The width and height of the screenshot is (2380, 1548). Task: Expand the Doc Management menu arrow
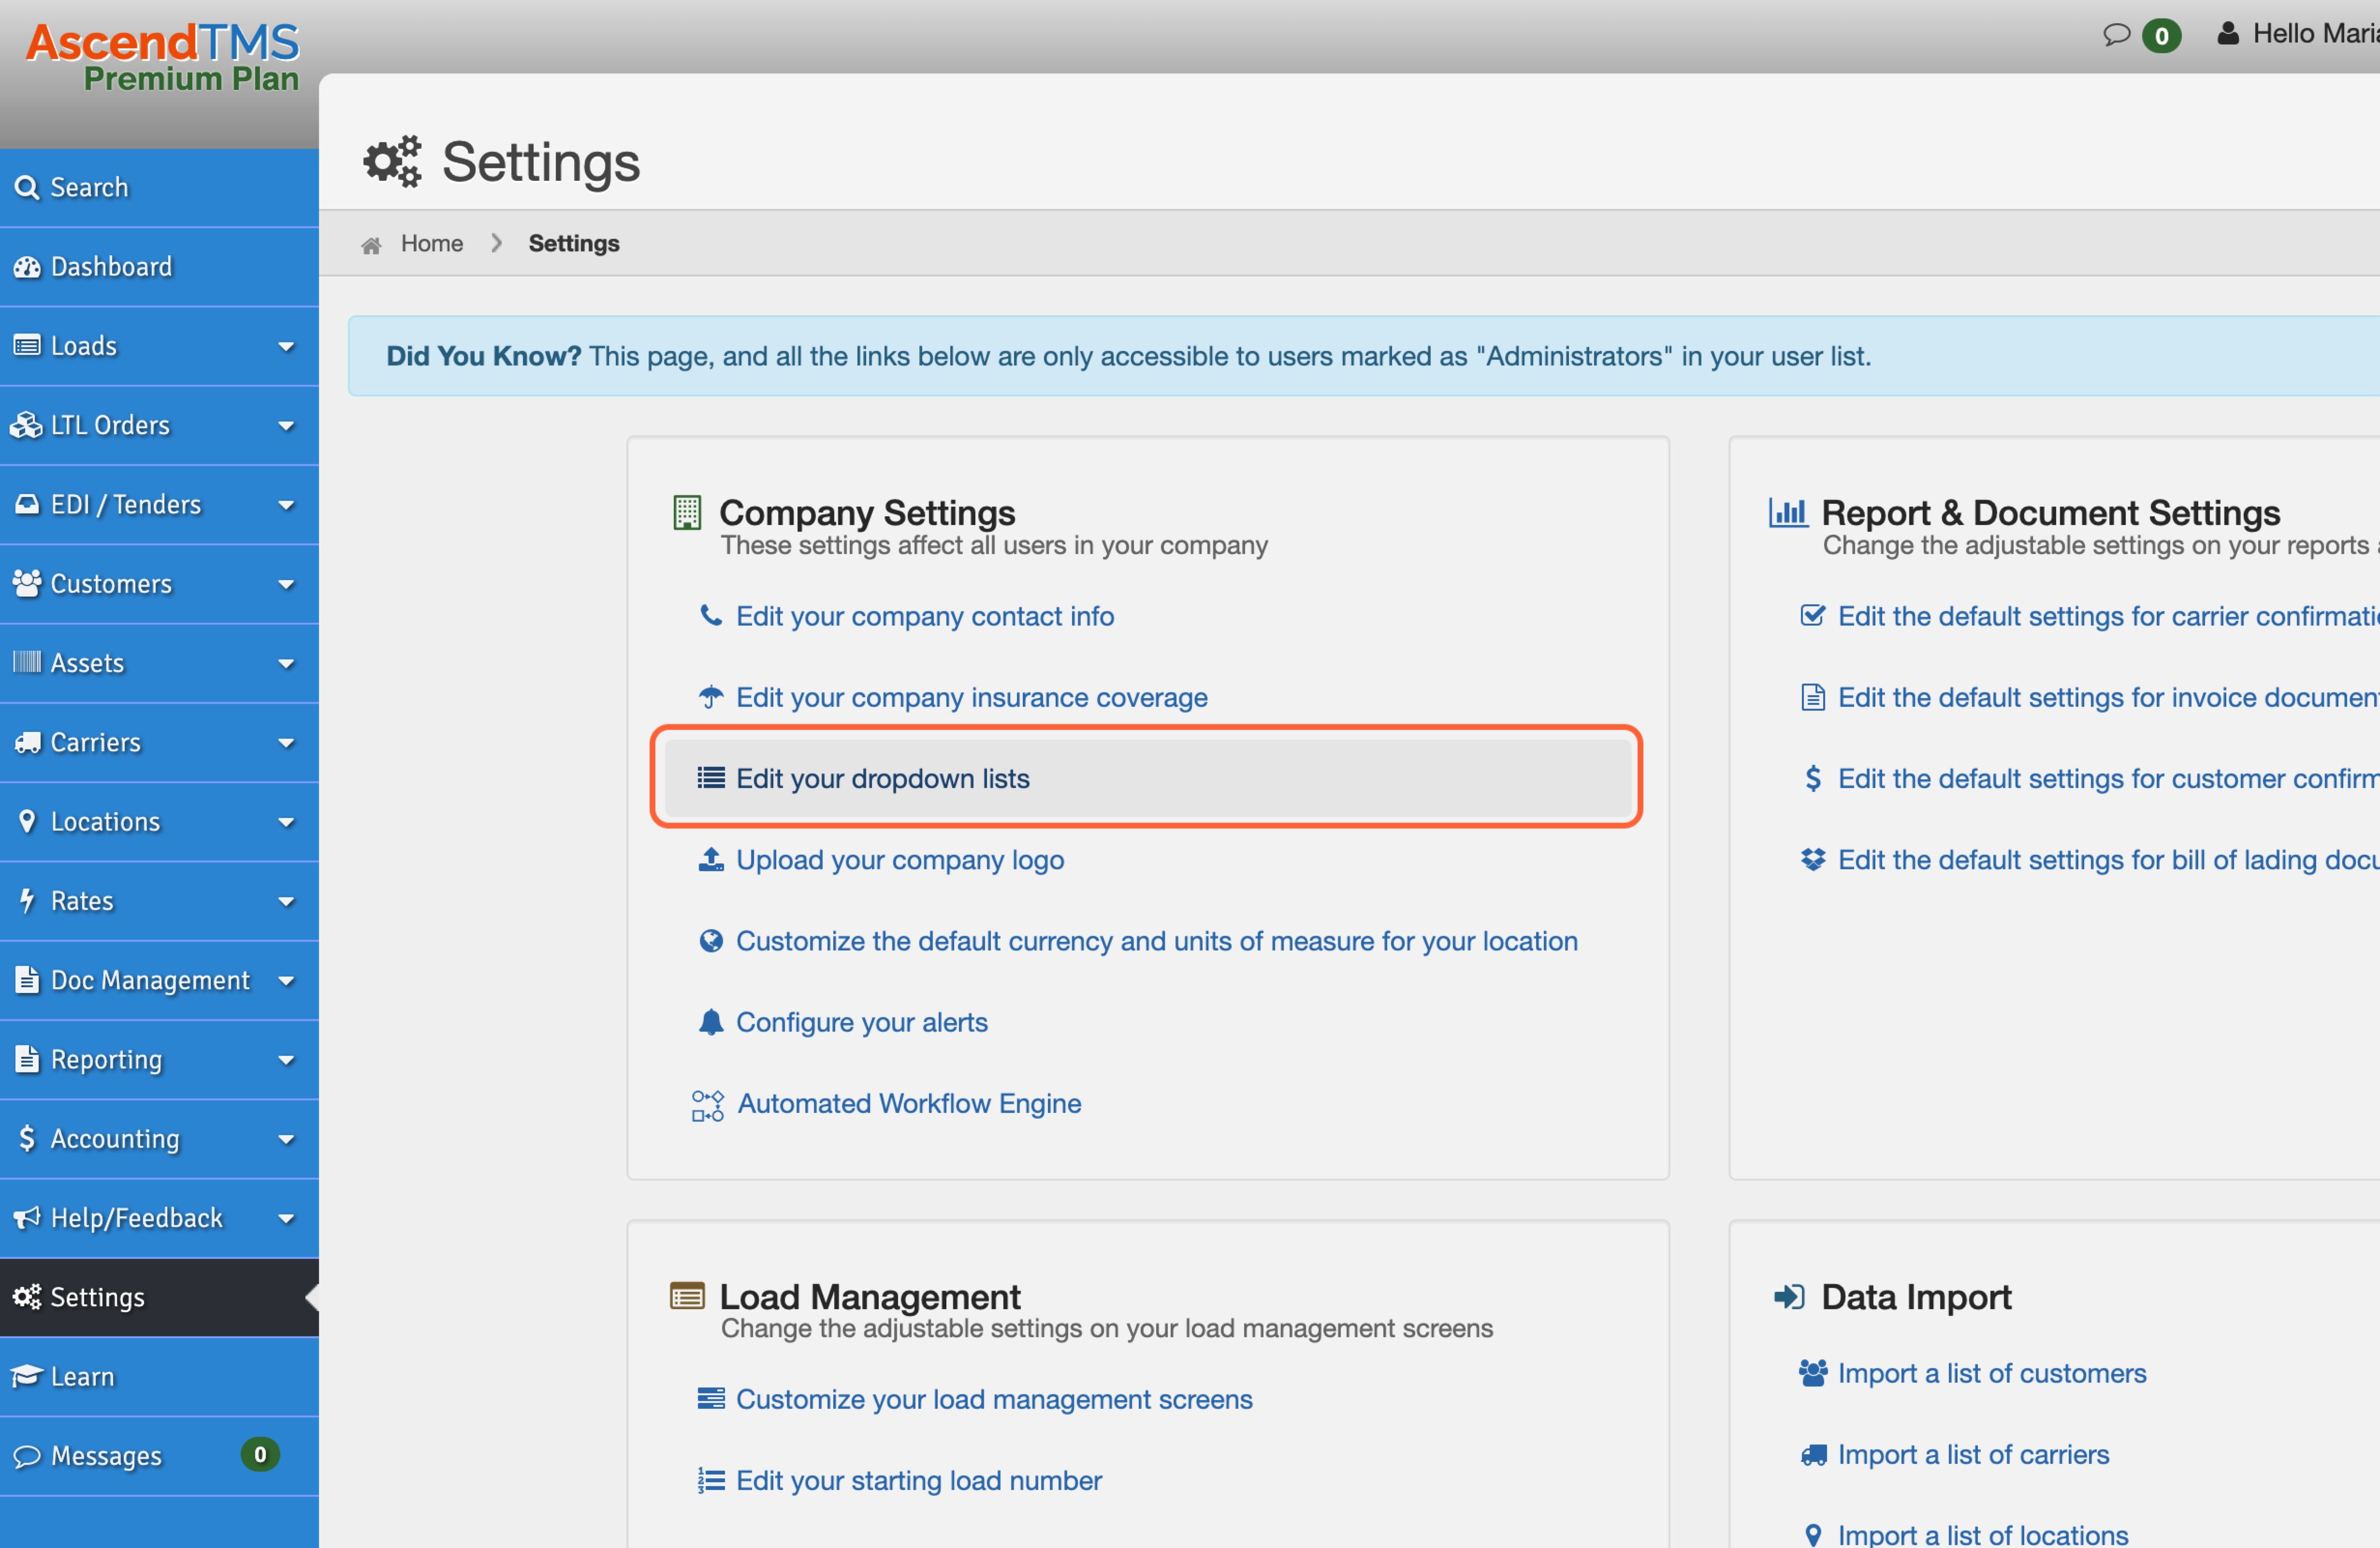click(x=286, y=980)
